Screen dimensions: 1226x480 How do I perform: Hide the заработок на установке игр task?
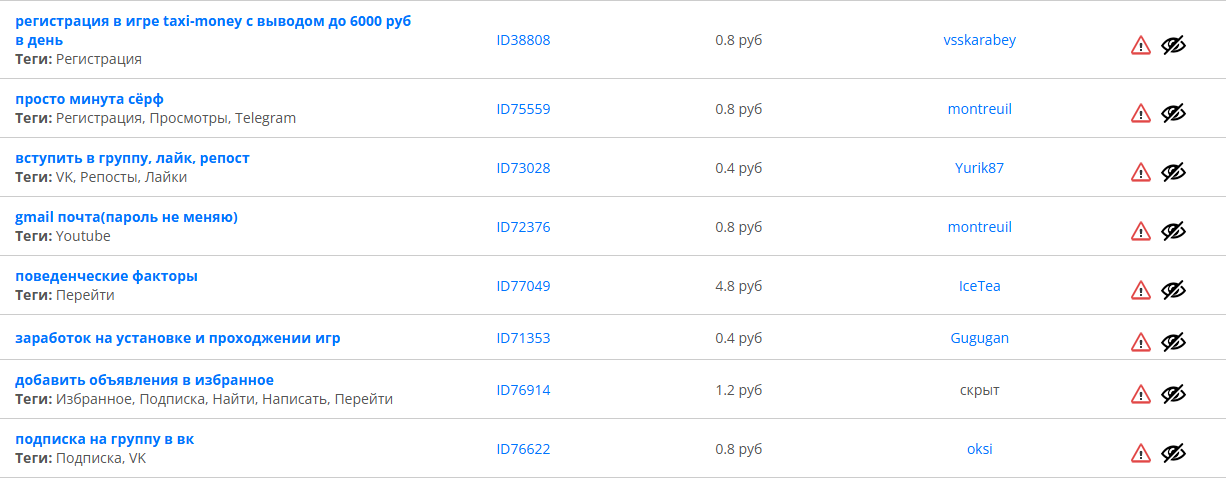1174,342
